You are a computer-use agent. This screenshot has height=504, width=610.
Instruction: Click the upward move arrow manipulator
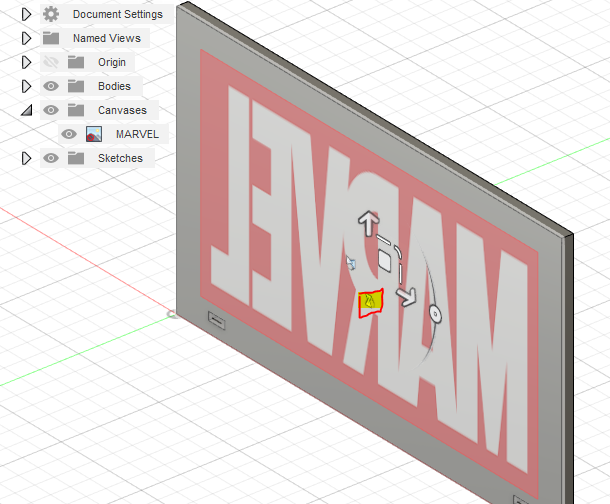(x=368, y=223)
